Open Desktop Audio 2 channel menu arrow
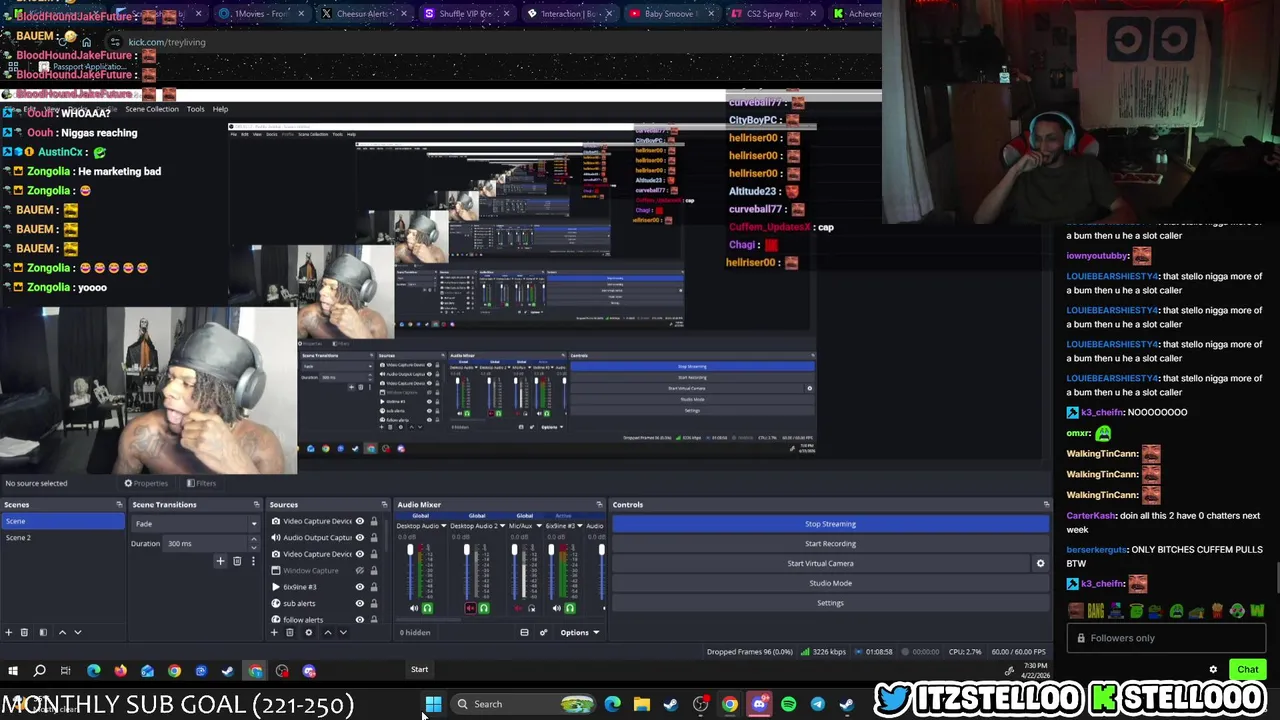The width and height of the screenshot is (1280, 720). pyautogui.click(x=501, y=526)
